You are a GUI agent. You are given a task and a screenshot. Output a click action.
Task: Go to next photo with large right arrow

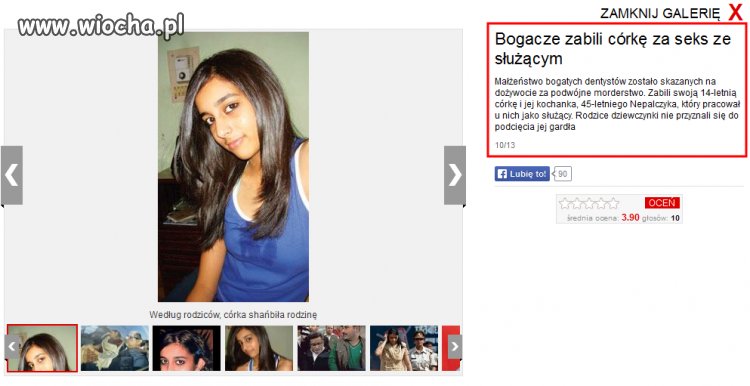click(454, 175)
